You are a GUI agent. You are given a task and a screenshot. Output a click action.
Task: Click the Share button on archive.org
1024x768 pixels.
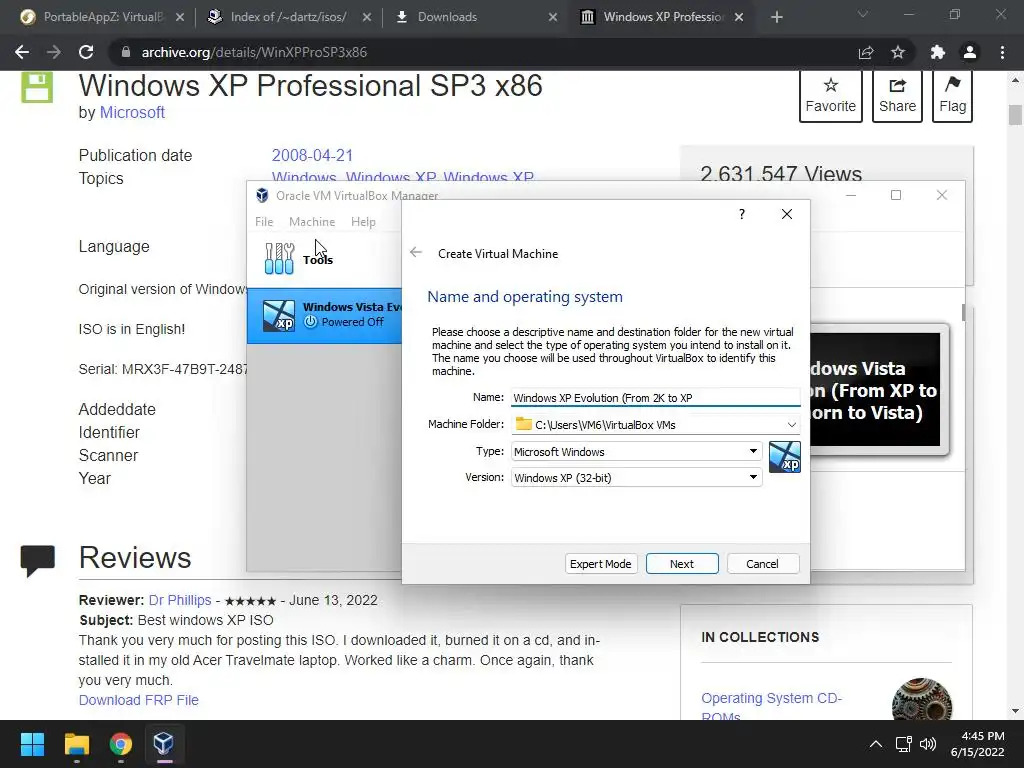(897, 96)
